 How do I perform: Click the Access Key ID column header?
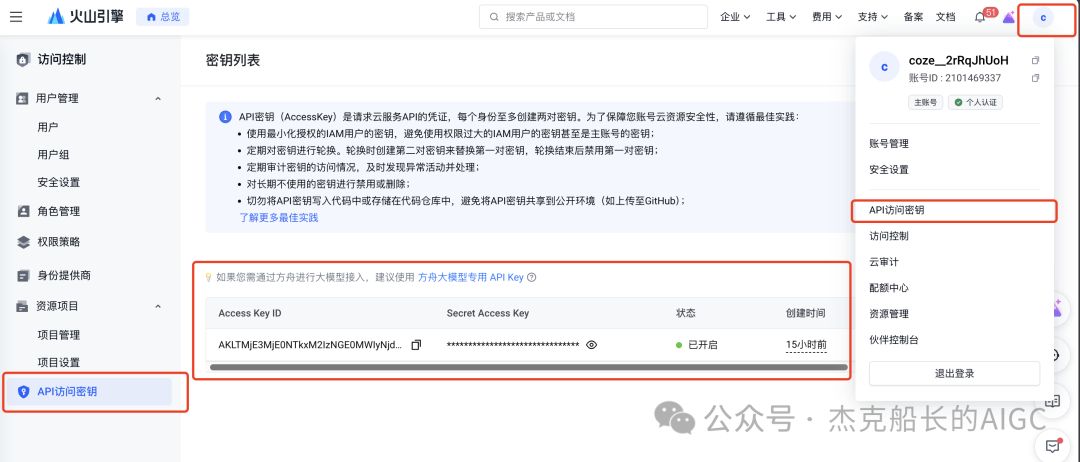pos(249,313)
